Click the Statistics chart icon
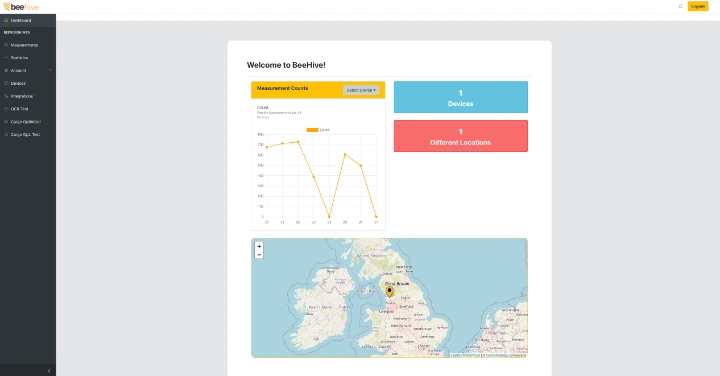 pyautogui.click(x=6, y=58)
